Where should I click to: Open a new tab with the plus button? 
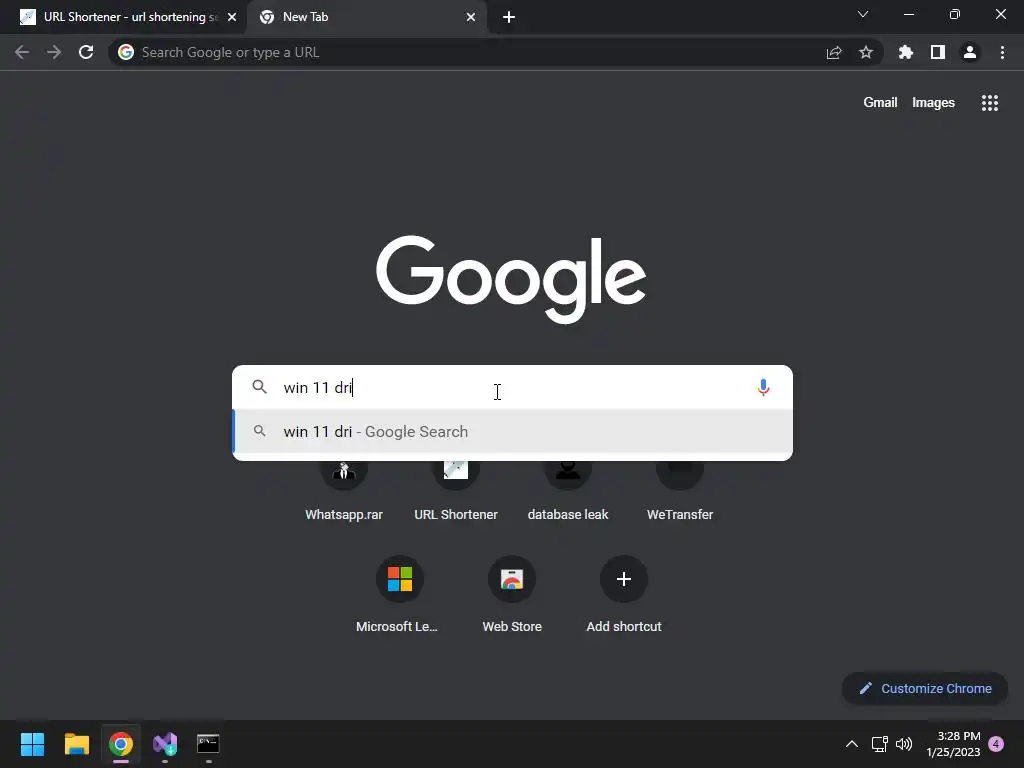click(509, 17)
